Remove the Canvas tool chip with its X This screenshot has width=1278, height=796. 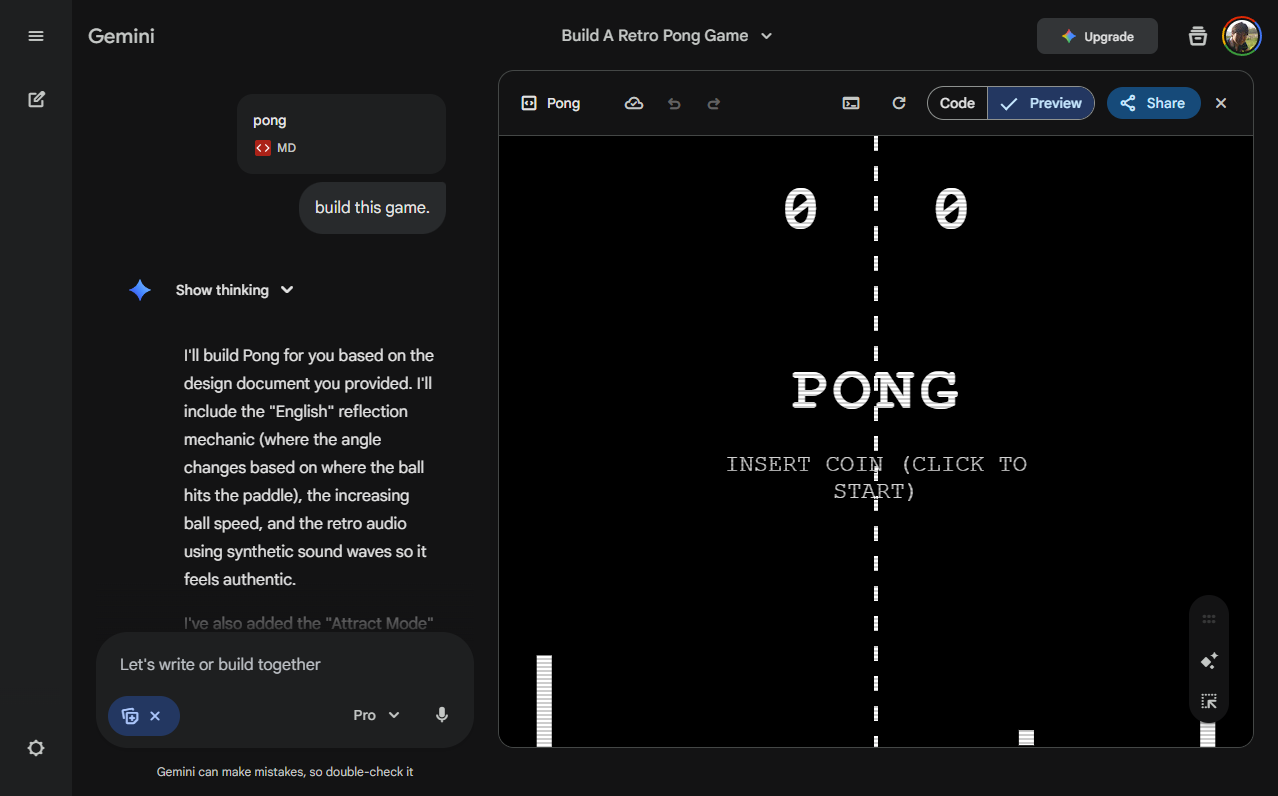[155, 716]
